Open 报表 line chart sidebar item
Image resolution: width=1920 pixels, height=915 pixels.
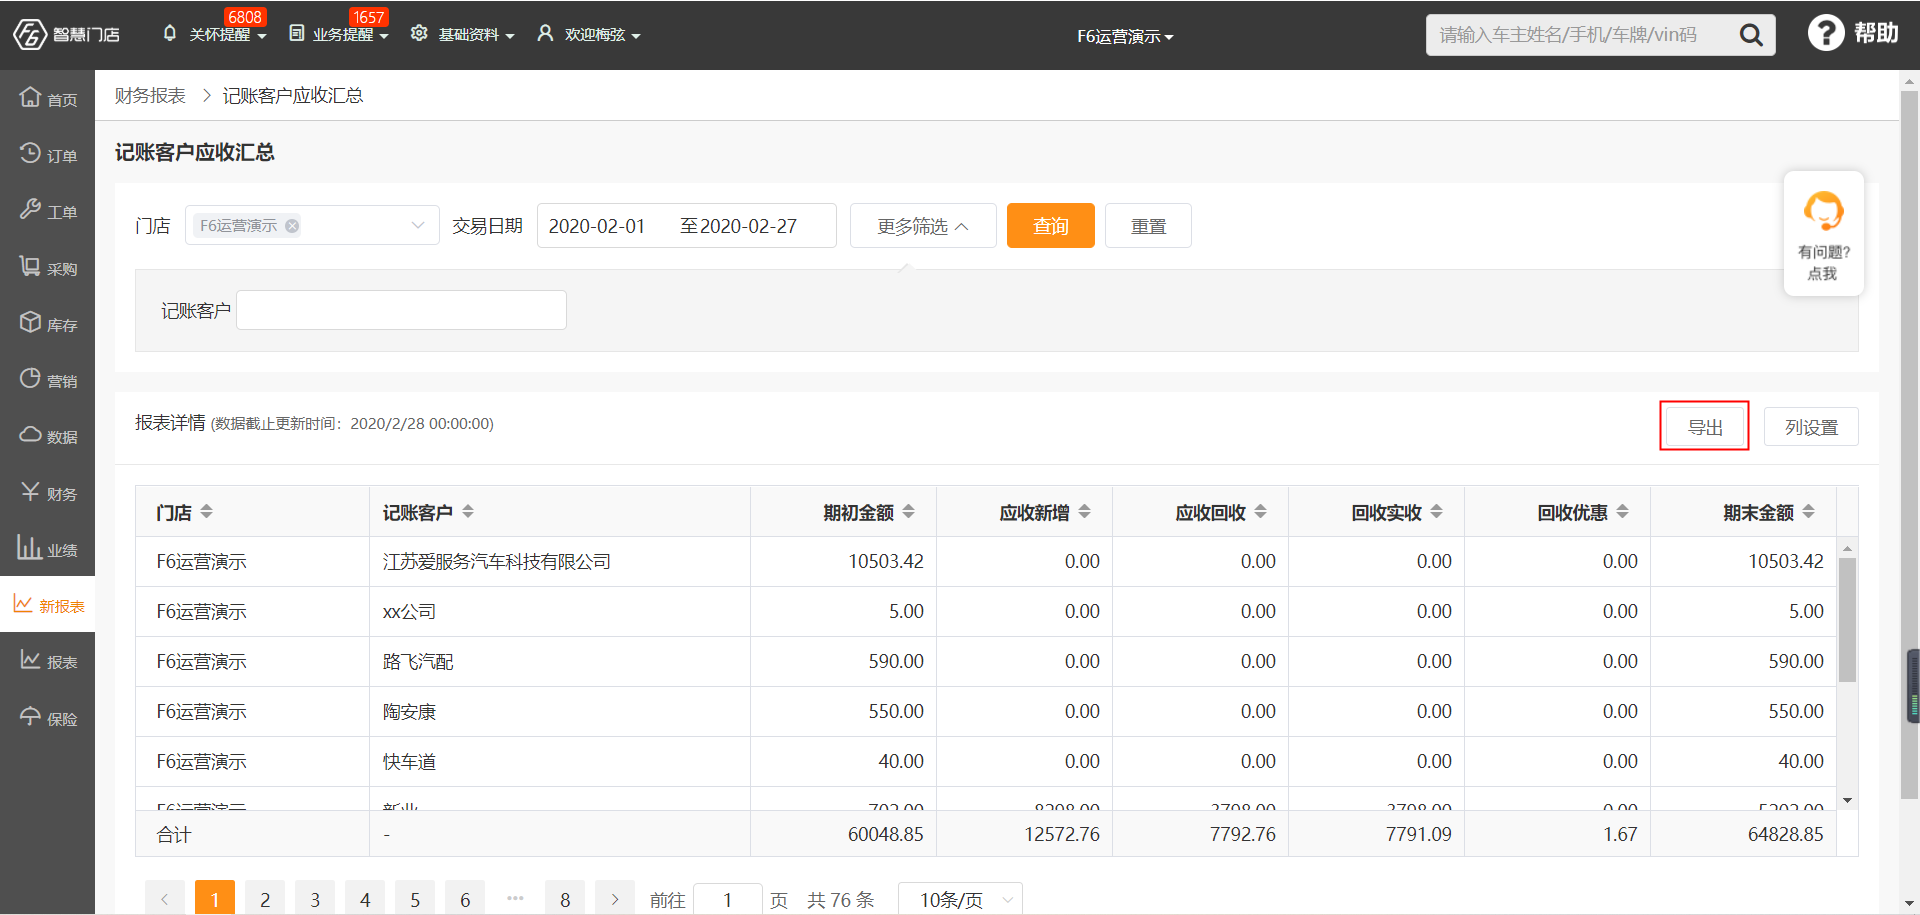[47, 660]
